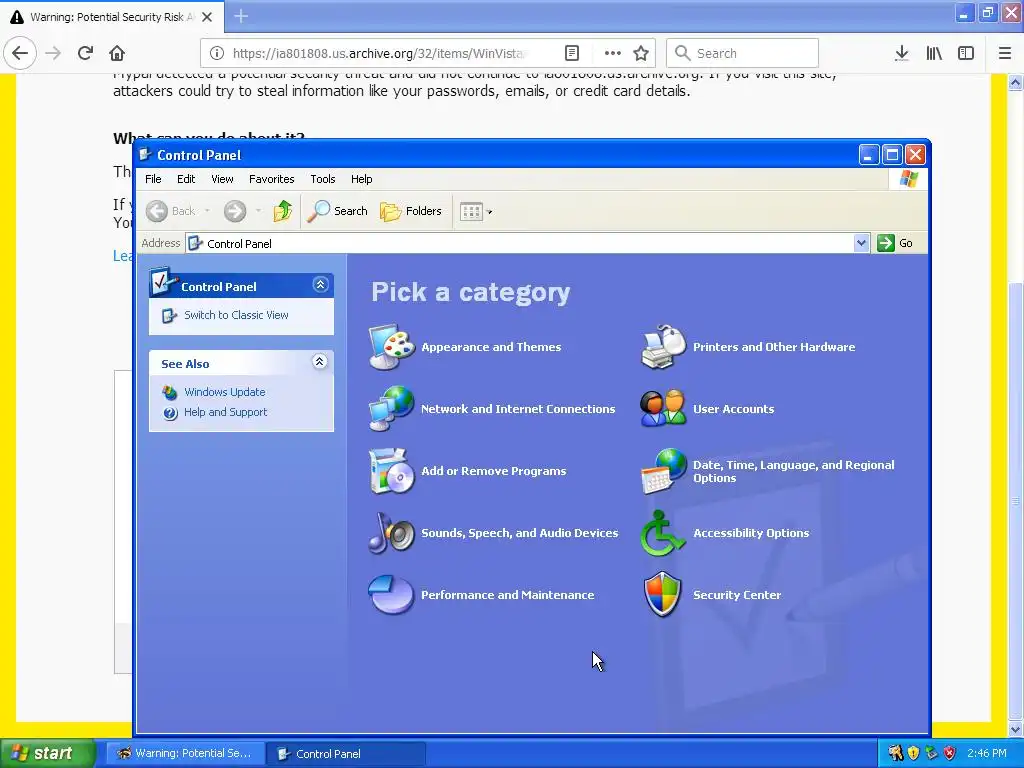This screenshot has width=1024, height=768.
Task: Click the Search magnifier in Control Panel toolbar
Action: (x=338, y=211)
